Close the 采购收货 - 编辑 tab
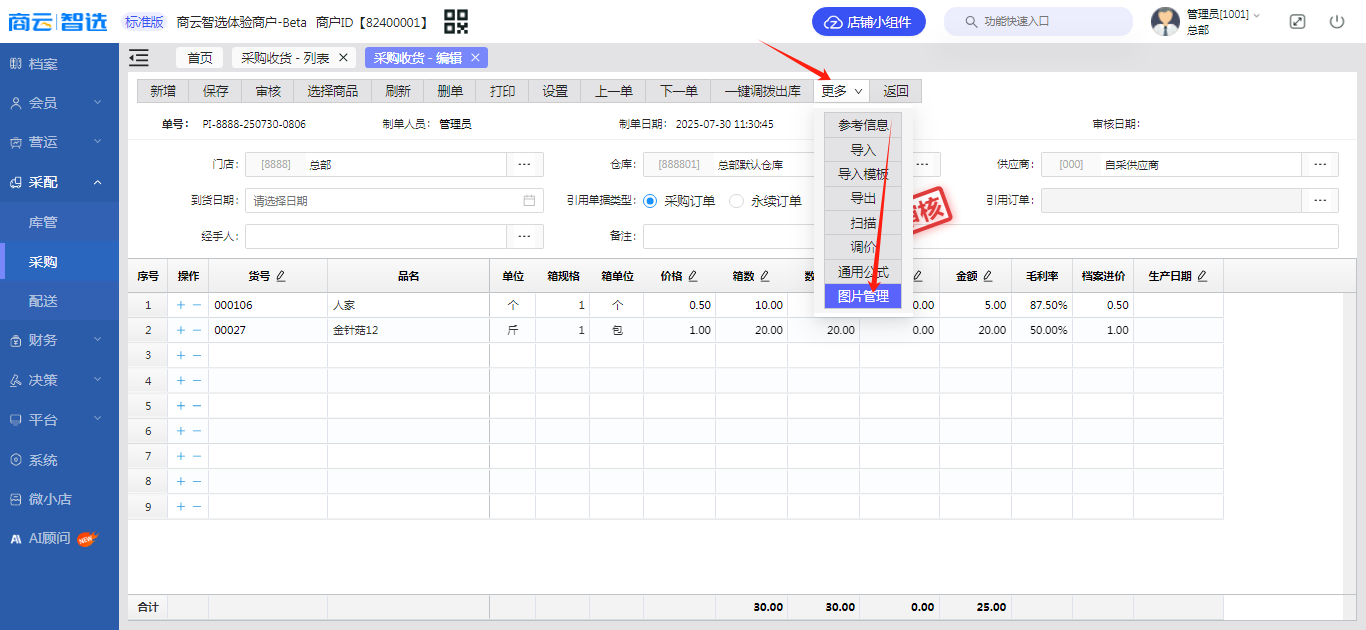This screenshot has width=1366, height=630. pos(476,58)
